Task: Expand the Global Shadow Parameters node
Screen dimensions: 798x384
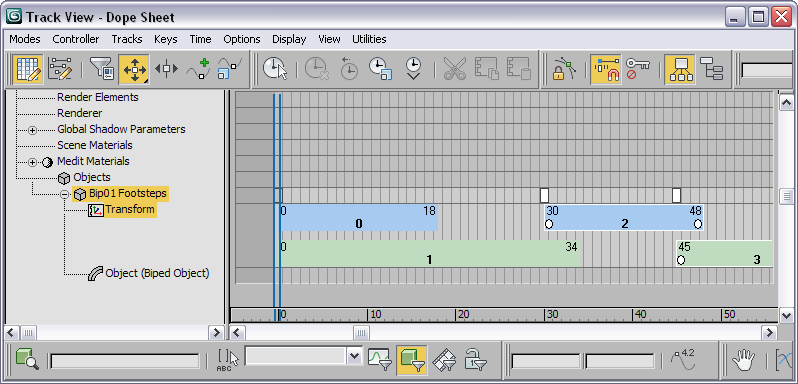Action: 33,131
